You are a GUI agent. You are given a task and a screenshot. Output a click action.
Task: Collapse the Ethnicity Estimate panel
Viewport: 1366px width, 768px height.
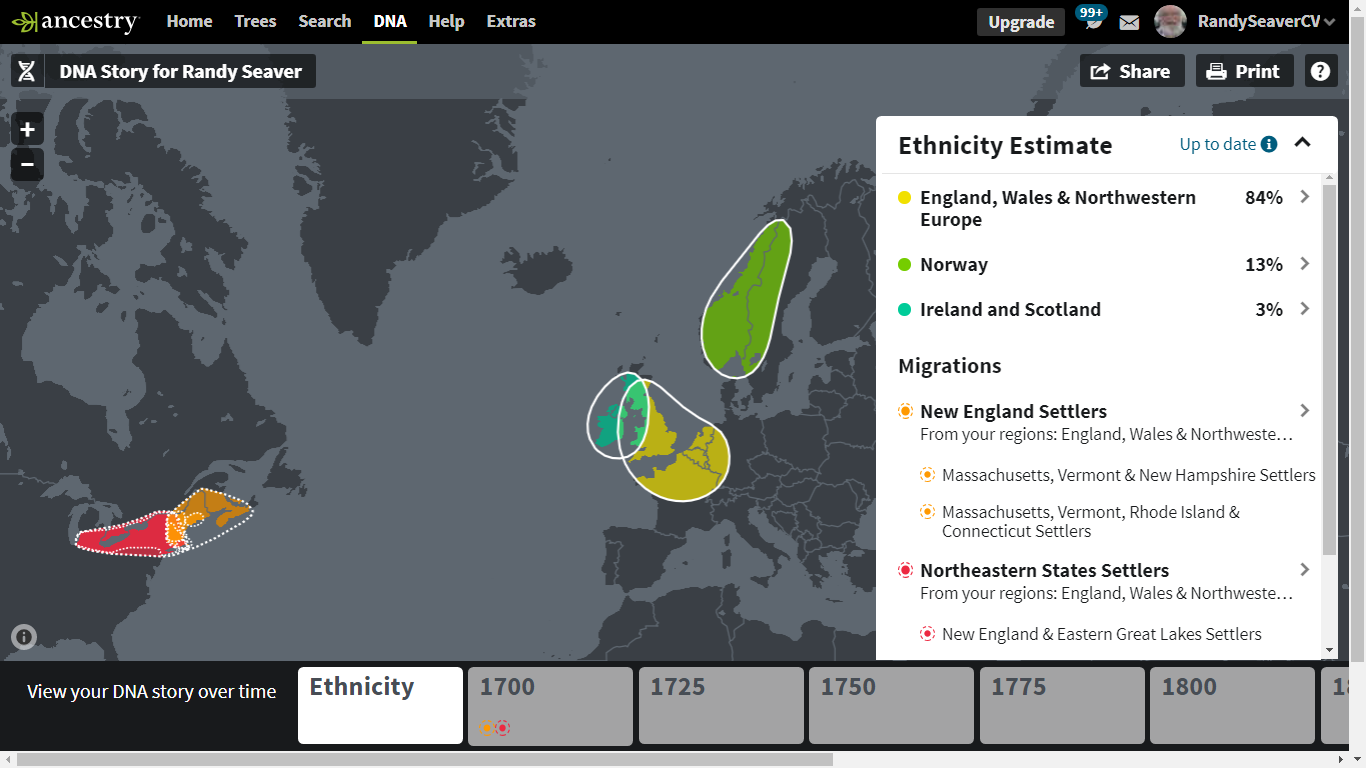pyautogui.click(x=1302, y=143)
